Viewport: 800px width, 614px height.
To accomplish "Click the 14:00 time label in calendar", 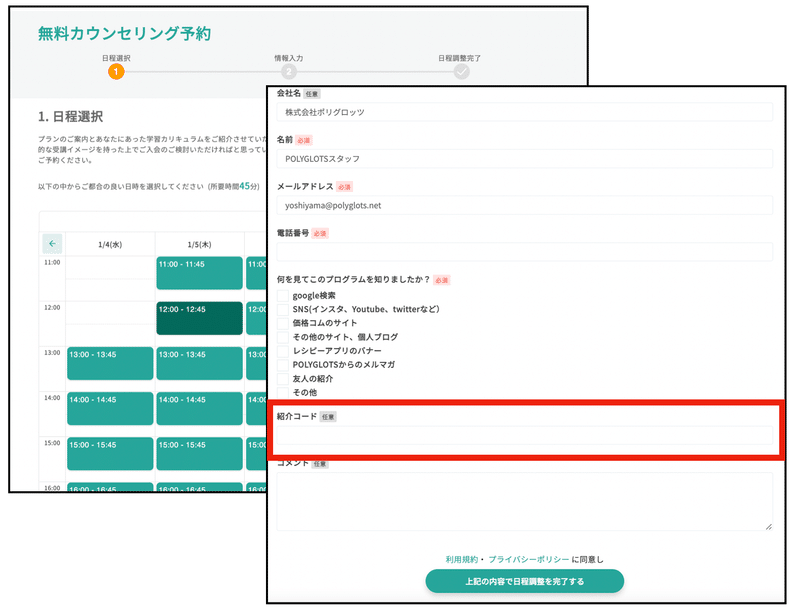I will click(52, 398).
